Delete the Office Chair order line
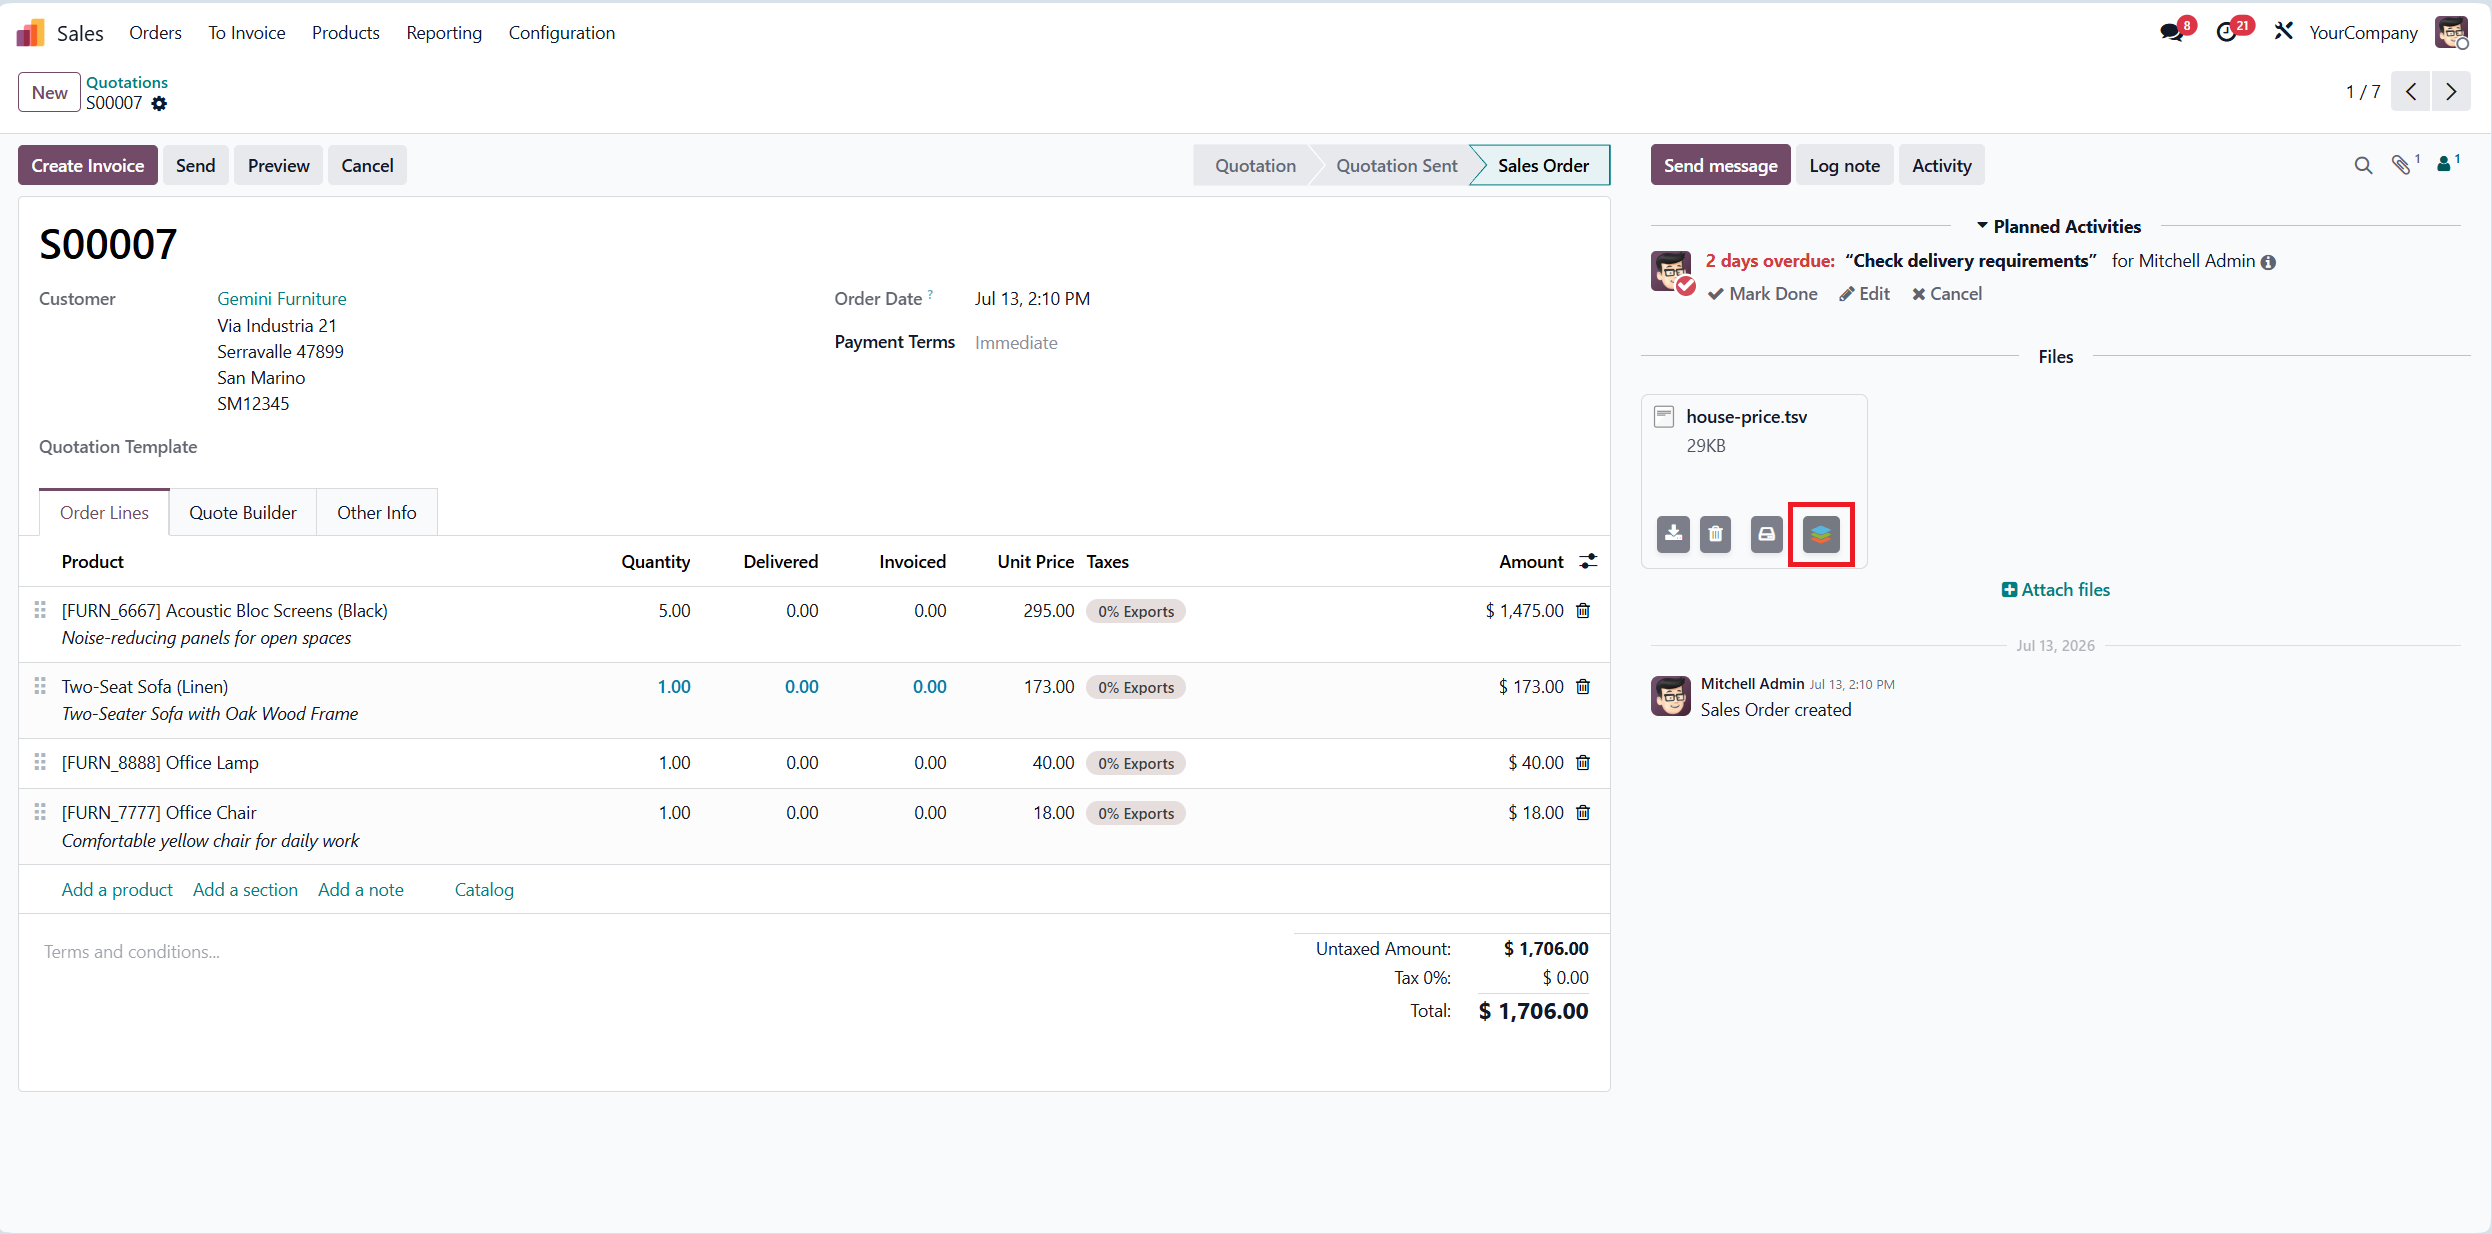Viewport: 2492px width, 1234px height. point(1583,812)
